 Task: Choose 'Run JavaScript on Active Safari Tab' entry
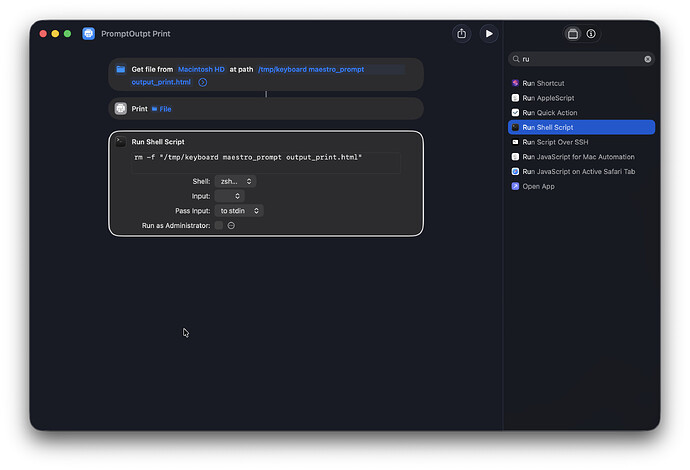pos(581,172)
